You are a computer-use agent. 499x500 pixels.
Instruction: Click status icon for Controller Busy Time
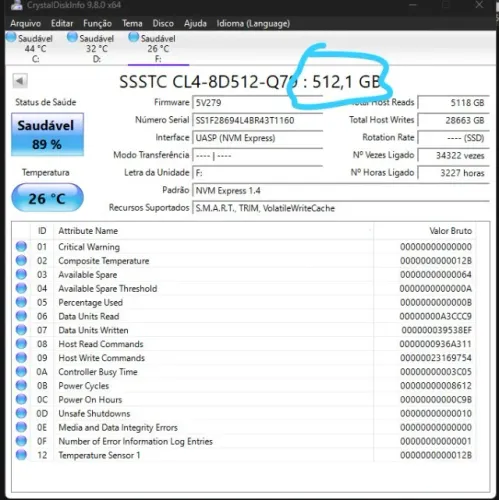tap(21, 372)
